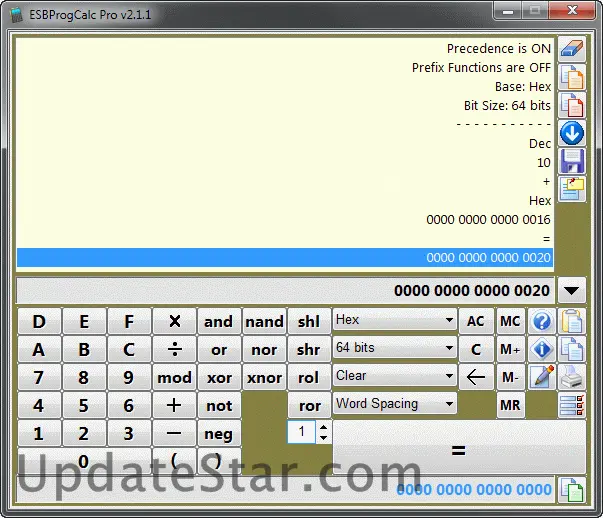Click tape entry '0000 0000 0000 0016'
Viewport: 603px width, 518px height.
click(488, 220)
